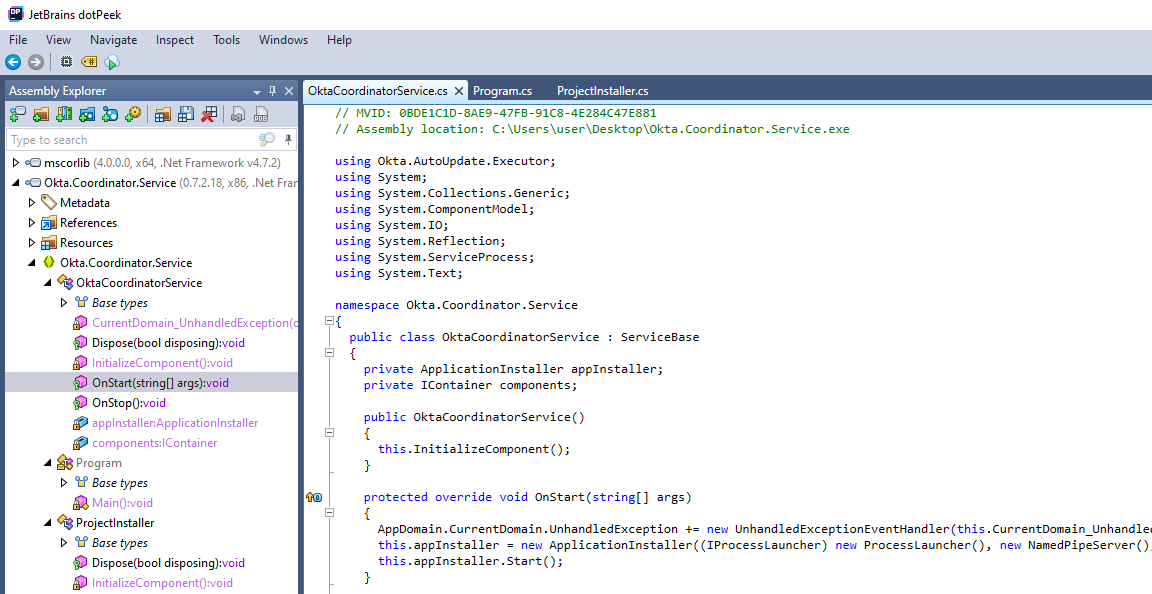Expand the mscorlib assembly node

click(x=15, y=162)
